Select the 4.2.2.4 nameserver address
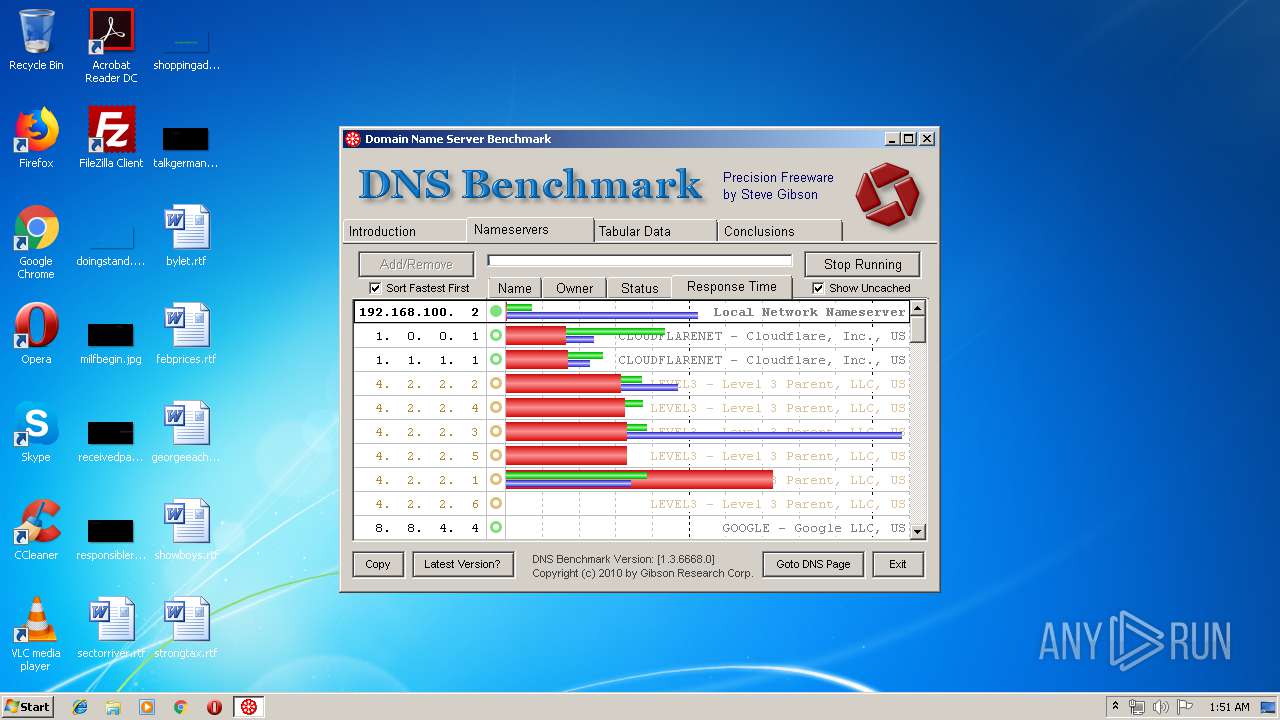The height and width of the screenshot is (720, 1280). click(427, 408)
